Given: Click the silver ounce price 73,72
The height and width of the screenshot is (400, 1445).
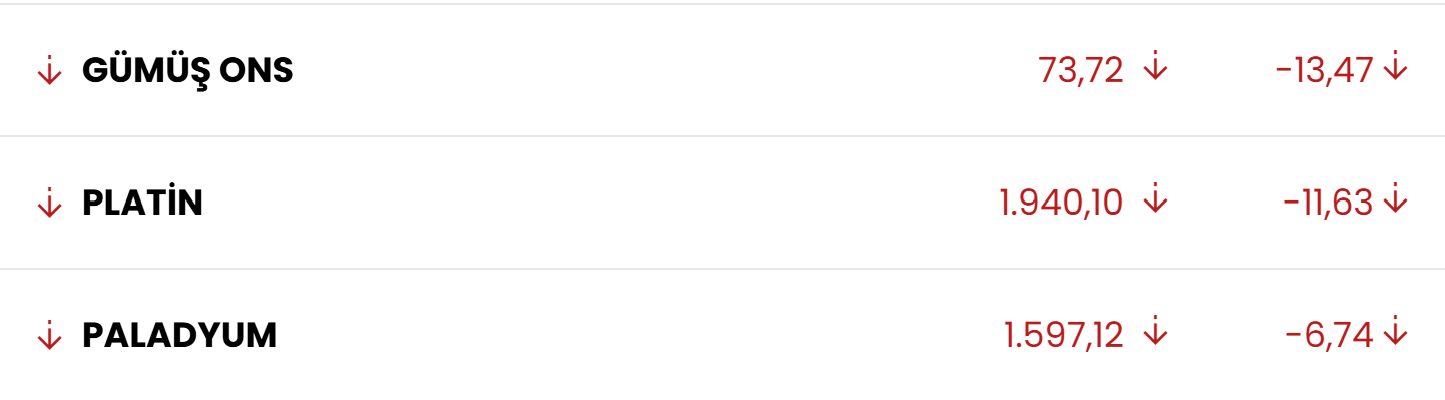Looking at the screenshot, I should click(1081, 70).
